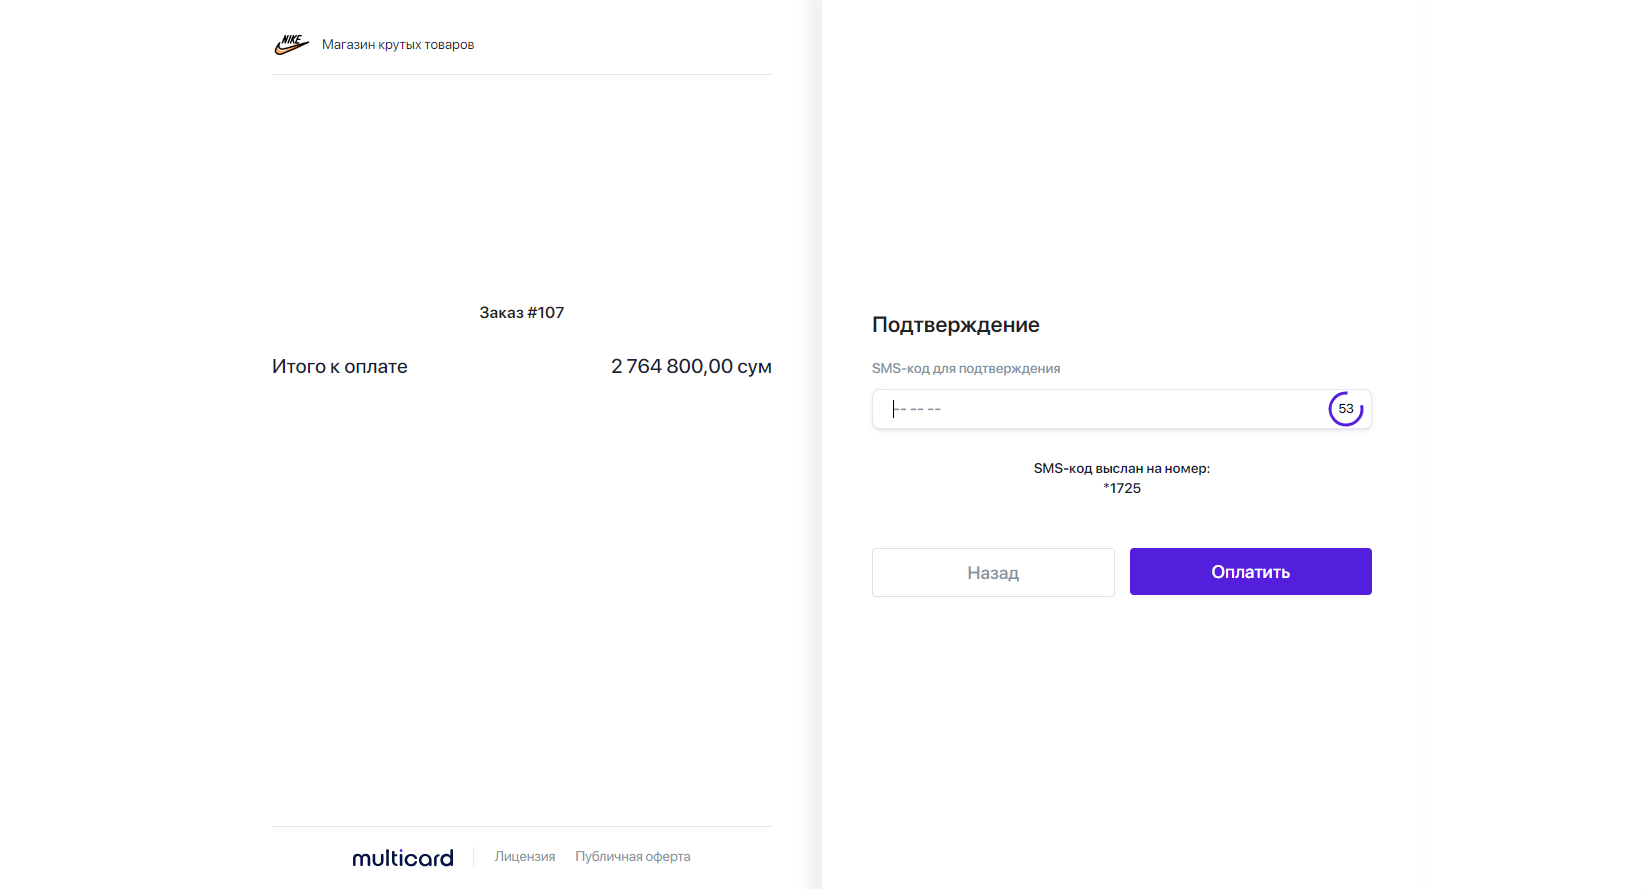Click the vertical separator beside multicard logo
The height and width of the screenshot is (889, 1645).
(x=474, y=857)
